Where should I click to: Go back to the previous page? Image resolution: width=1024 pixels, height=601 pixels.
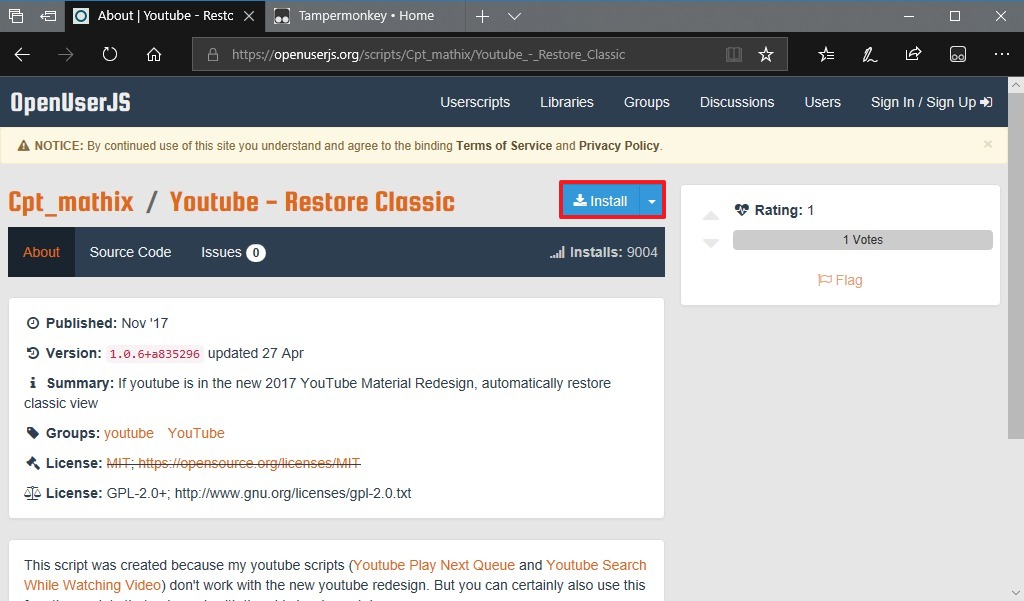click(22, 55)
